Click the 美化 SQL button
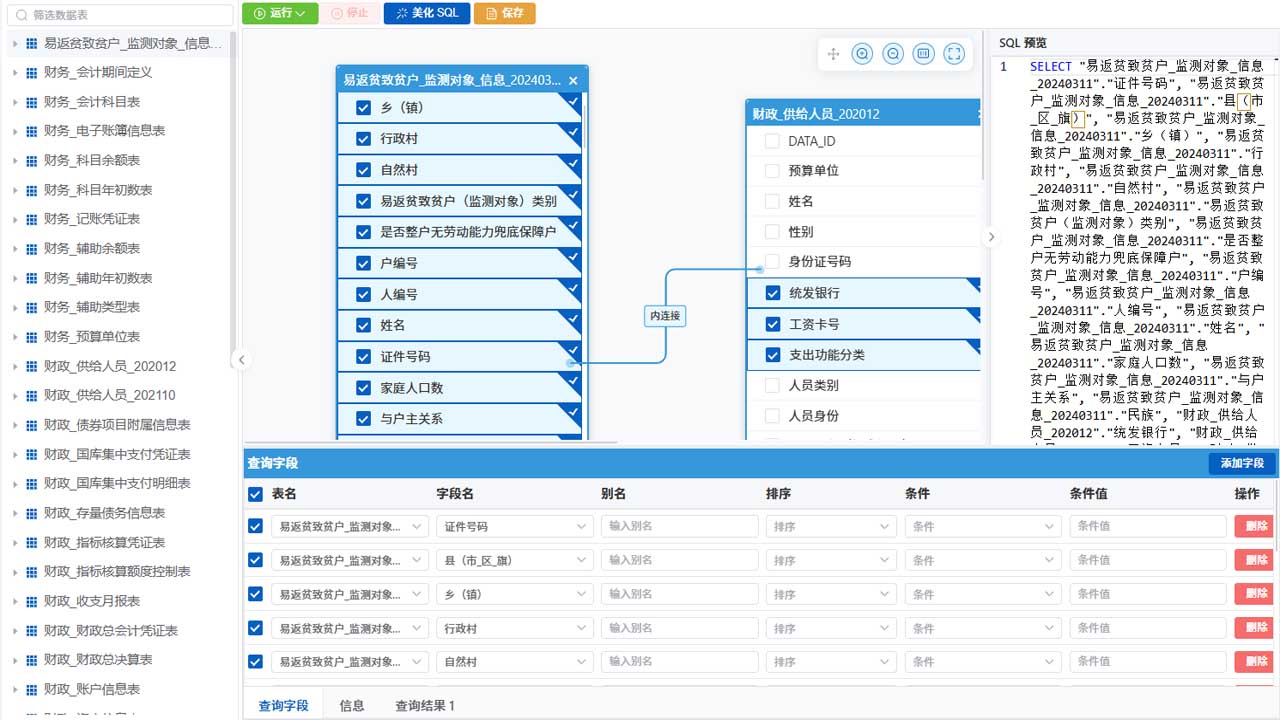Image resolution: width=1280 pixels, height=720 pixels. (x=427, y=13)
